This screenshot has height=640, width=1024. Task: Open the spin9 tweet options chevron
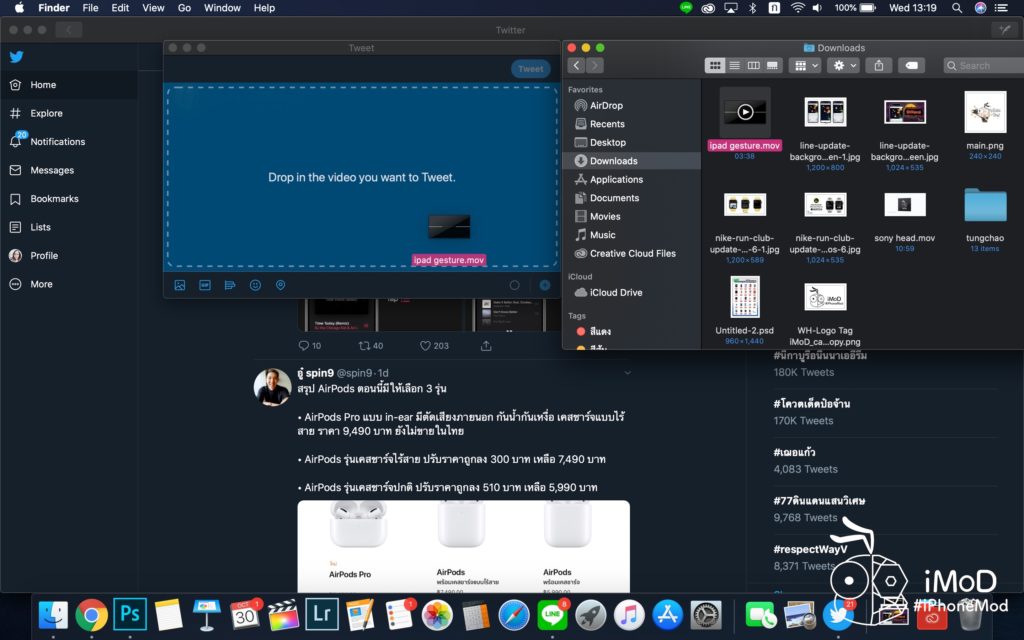pyautogui.click(x=628, y=373)
